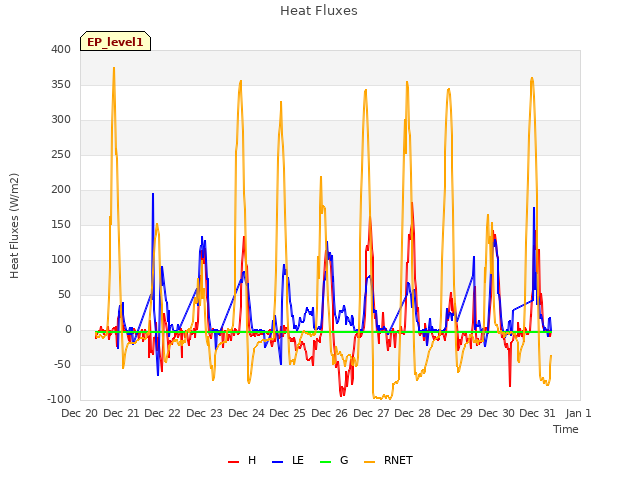Click the Dec 20 x-axis tick label
Image resolution: width=640 pixels, height=480 pixels.
tap(80, 413)
